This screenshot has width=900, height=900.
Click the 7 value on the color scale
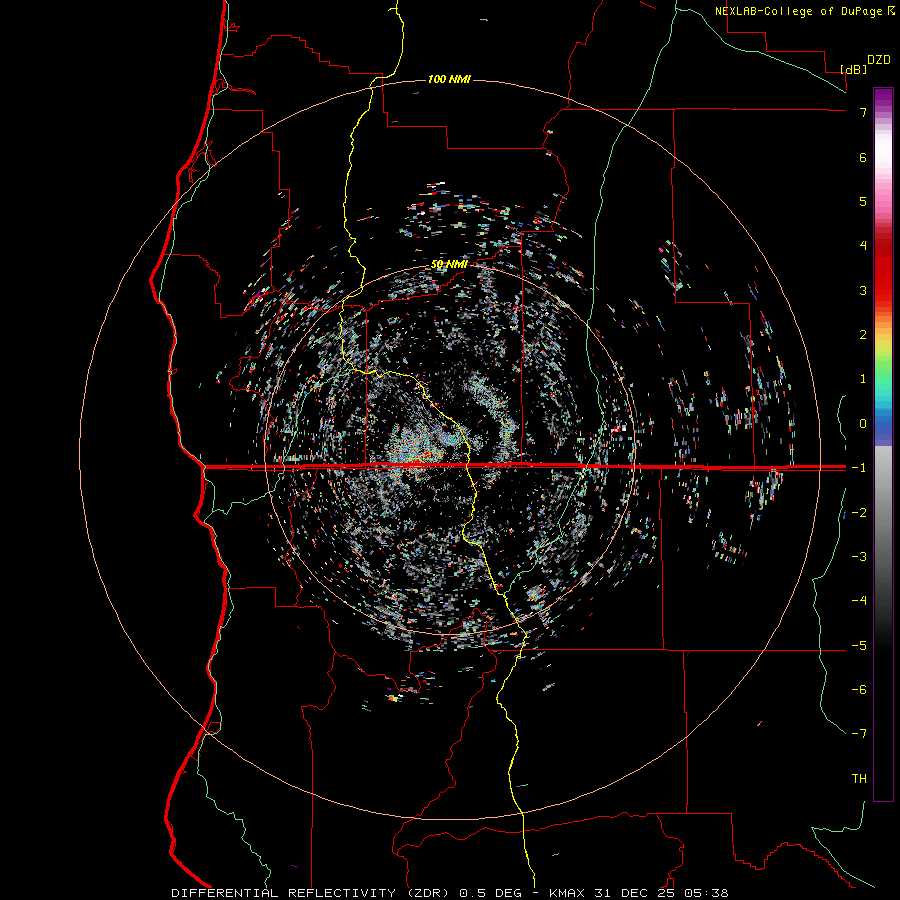coord(863,112)
